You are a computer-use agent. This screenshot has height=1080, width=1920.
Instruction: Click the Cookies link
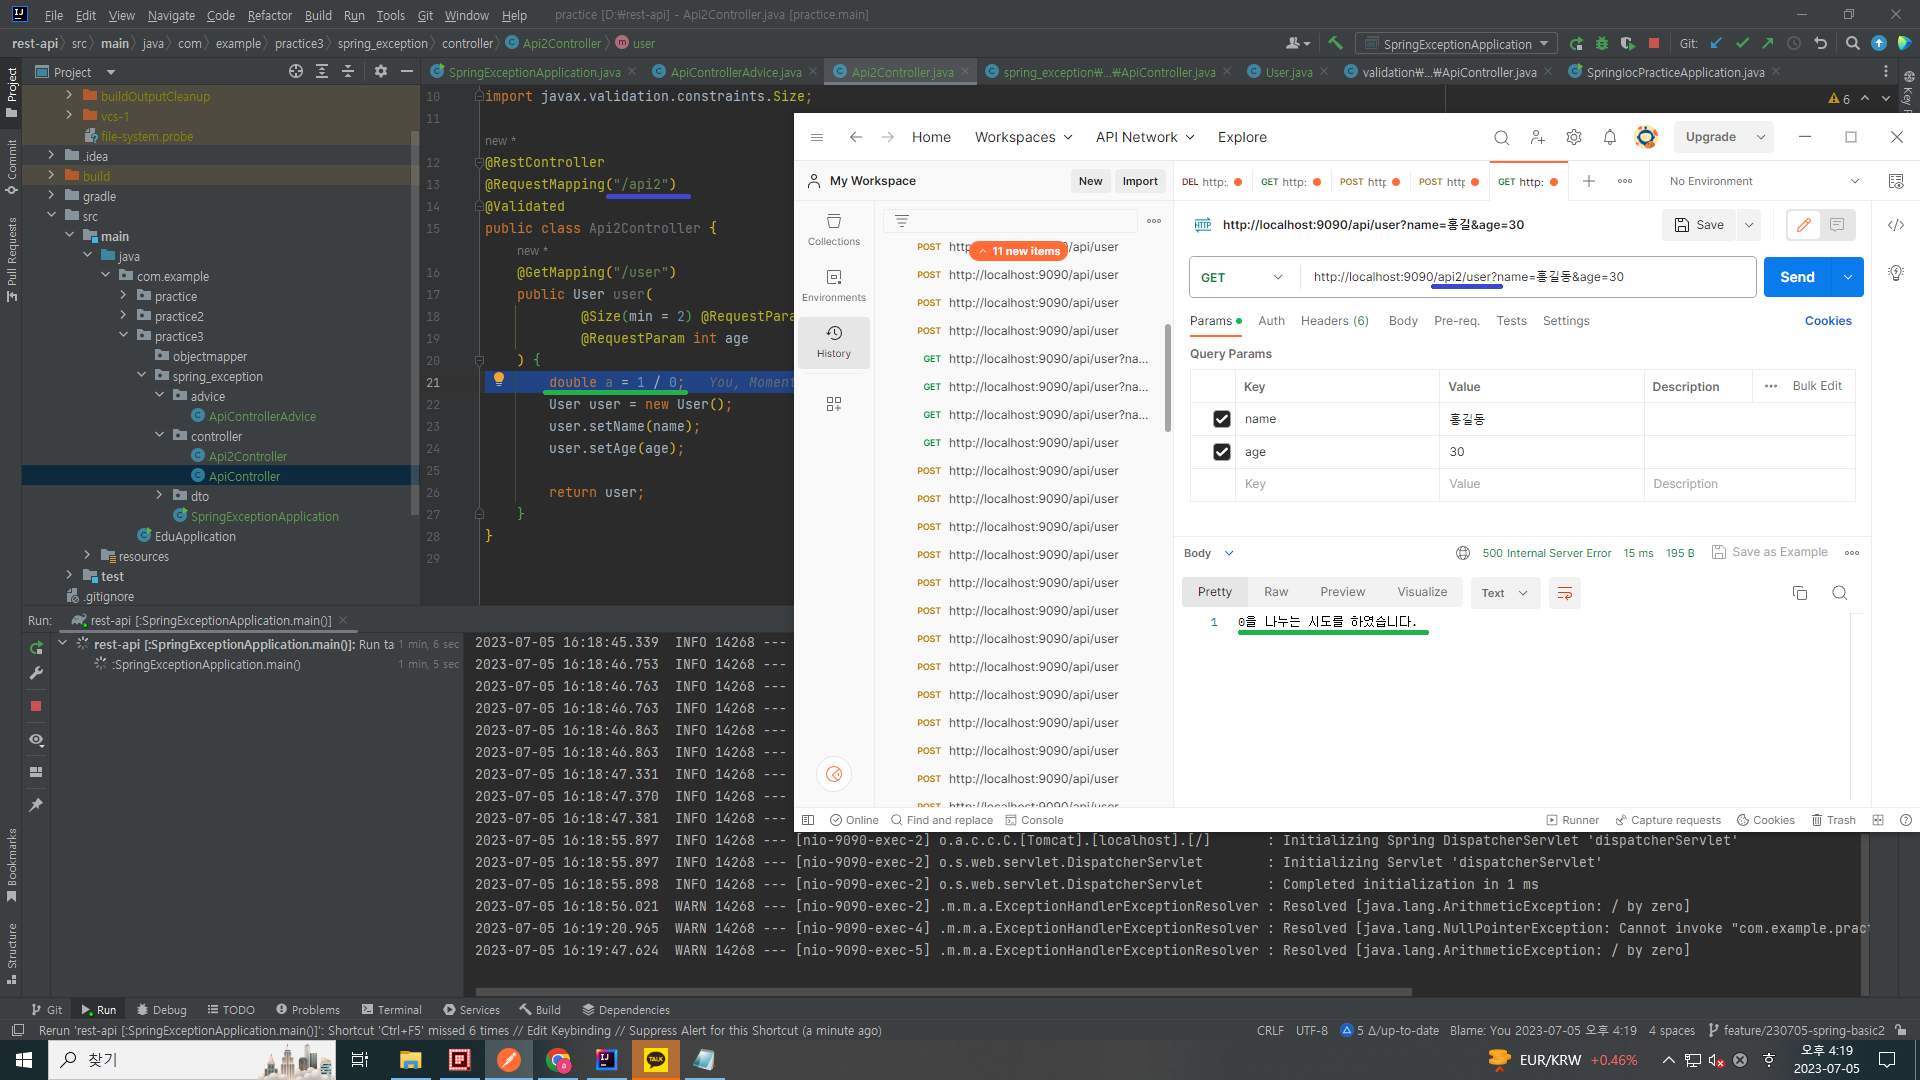[1828, 321]
